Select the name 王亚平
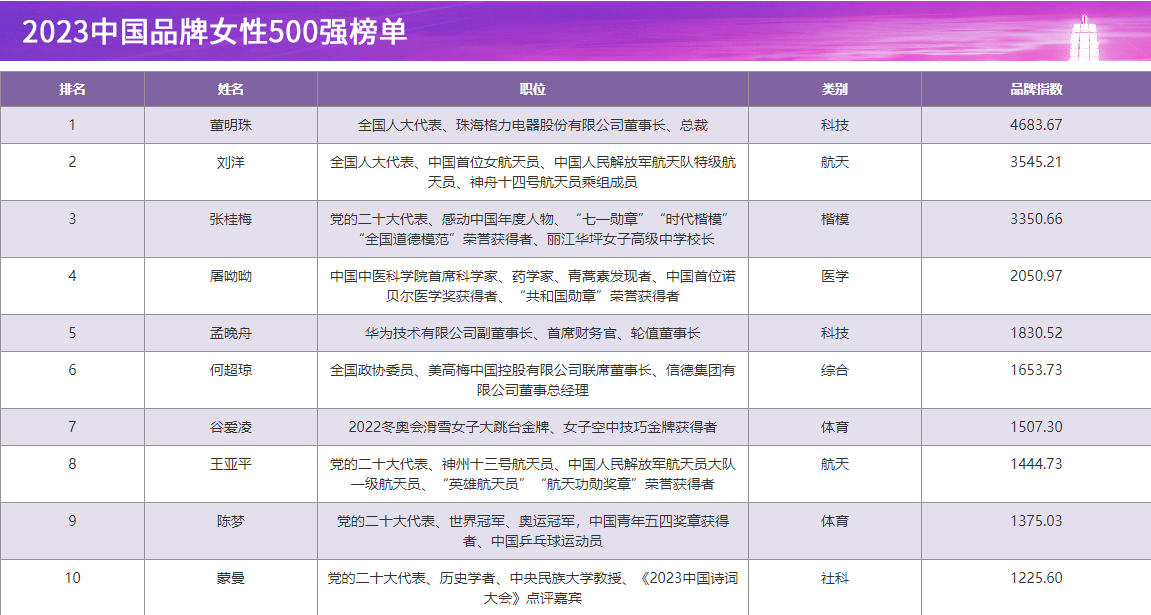This screenshot has height=615, width=1151. [x=230, y=465]
